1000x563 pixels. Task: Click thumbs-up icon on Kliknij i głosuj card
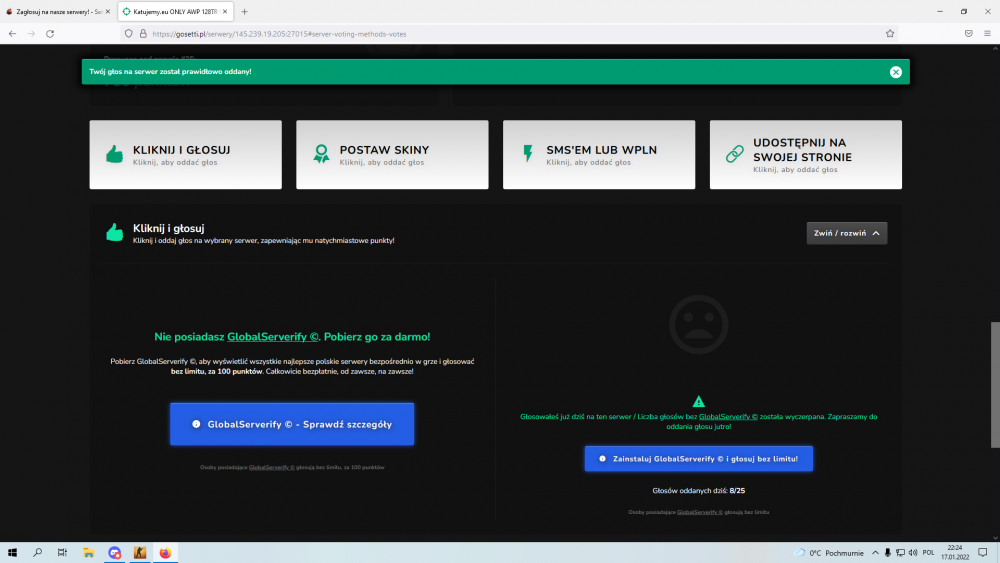pos(115,154)
